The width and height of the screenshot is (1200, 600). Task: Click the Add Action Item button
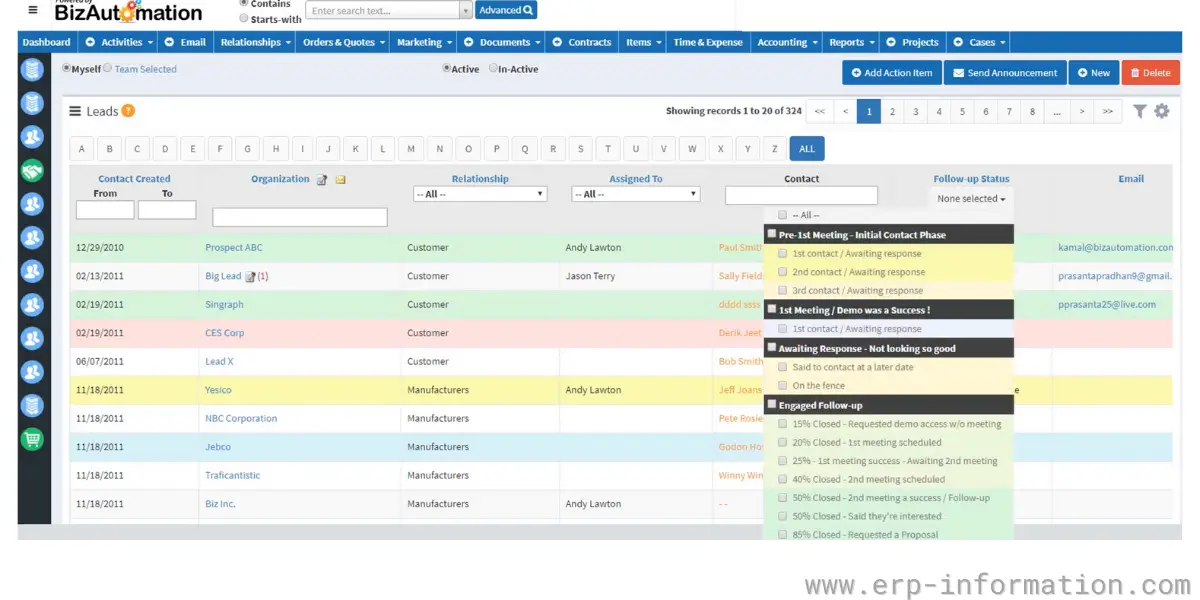coord(892,73)
